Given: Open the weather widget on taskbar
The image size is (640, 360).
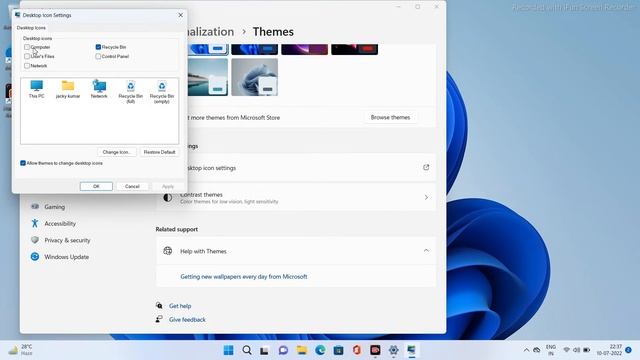Looking at the screenshot, I should 20,350.
